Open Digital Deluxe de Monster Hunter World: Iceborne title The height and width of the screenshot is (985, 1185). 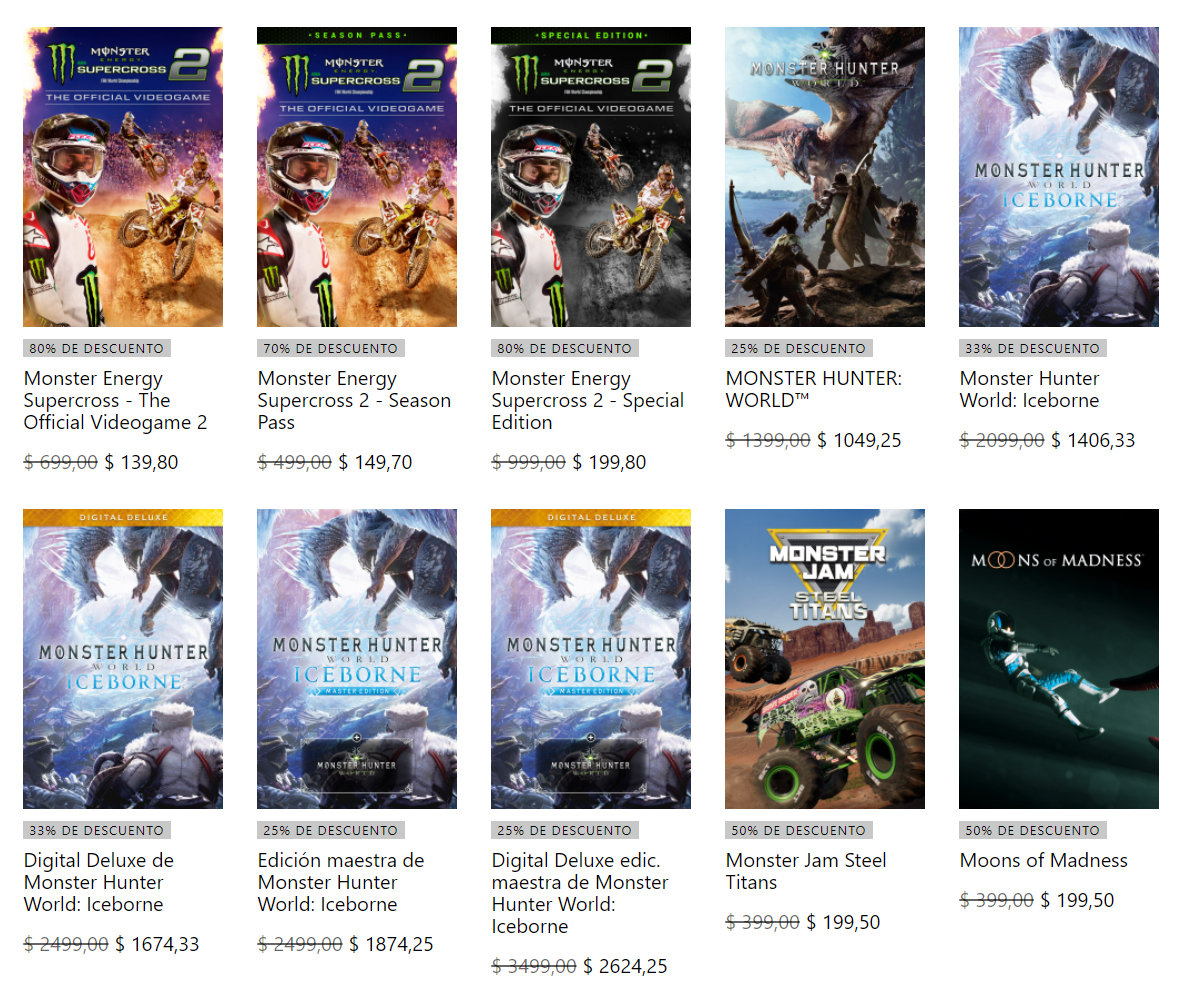[99, 882]
